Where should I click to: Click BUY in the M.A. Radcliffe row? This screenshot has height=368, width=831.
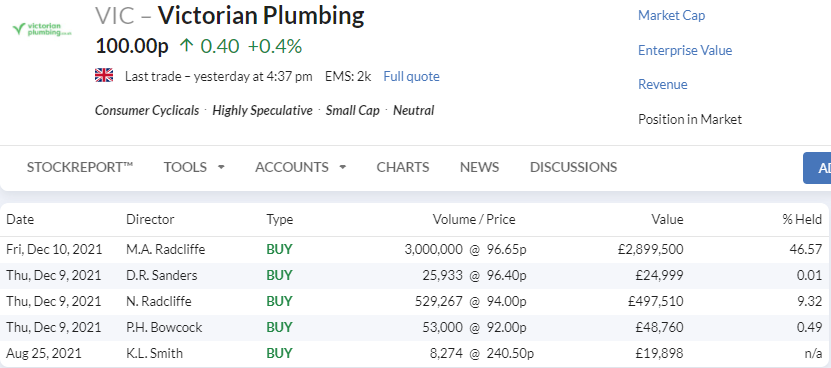(279, 249)
